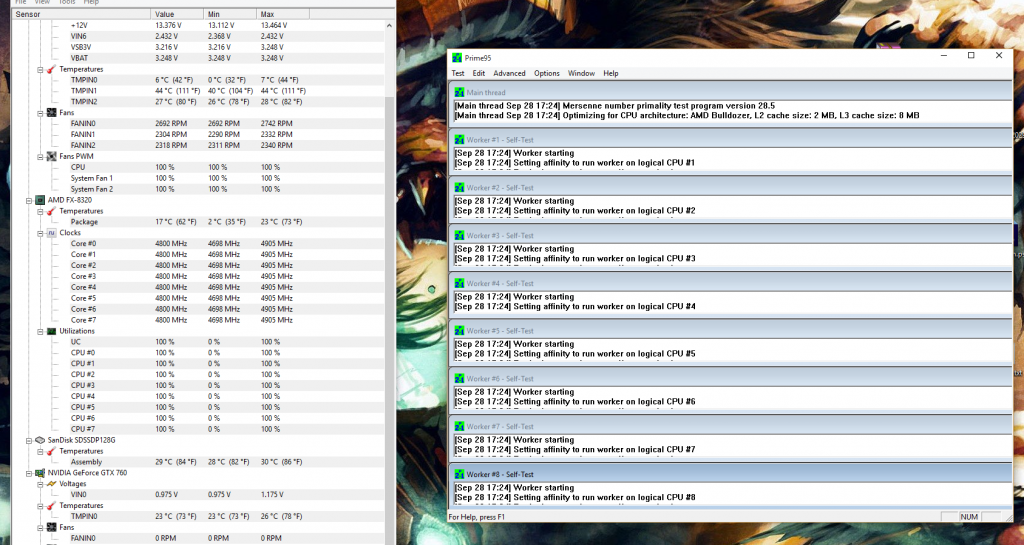Collapse the motherboard Temperatures node above TMPIN0

click(40, 69)
